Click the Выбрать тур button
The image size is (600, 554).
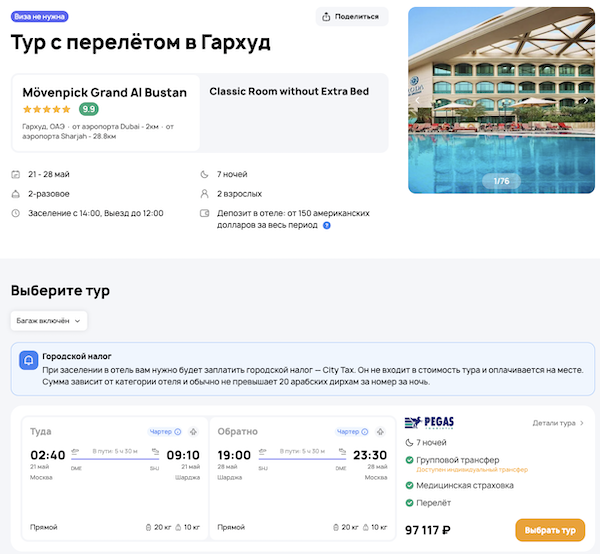pyautogui.click(x=550, y=530)
